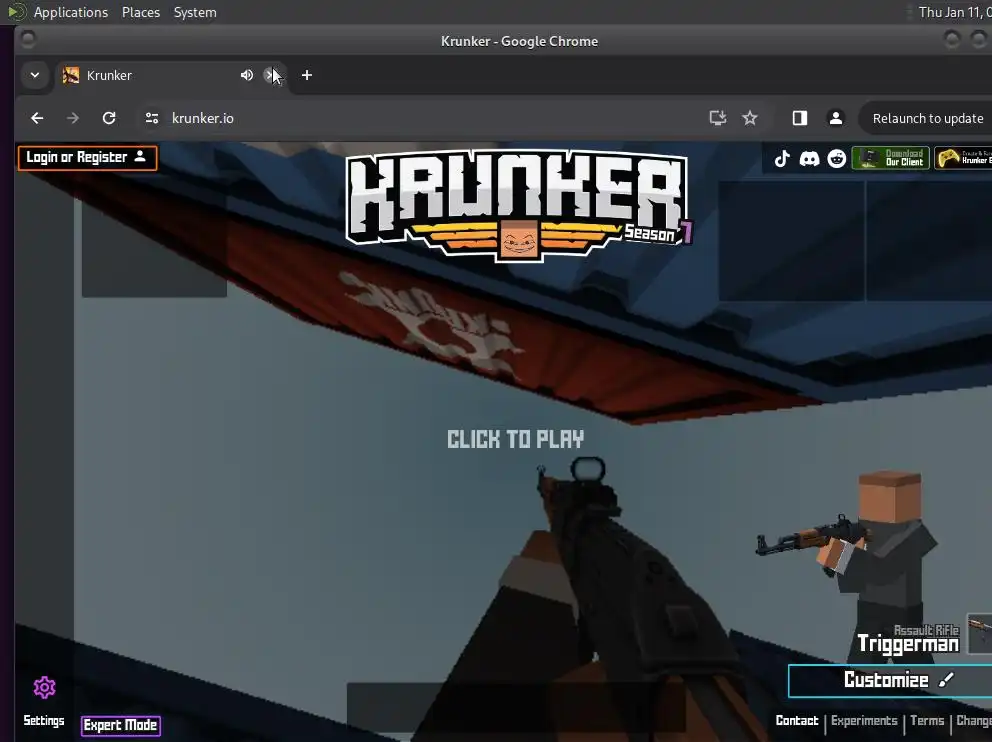The image size is (992, 742).
Task: Click the date and time in top panel
Action: (x=955, y=12)
